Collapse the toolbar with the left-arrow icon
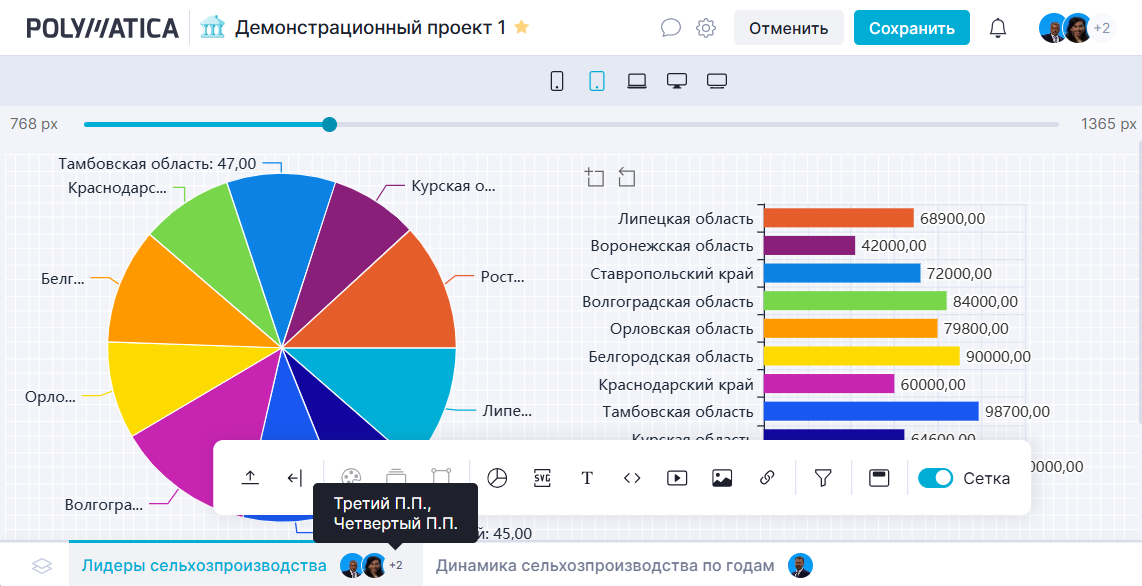The width and height of the screenshot is (1142, 586). click(x=294, y=478)
